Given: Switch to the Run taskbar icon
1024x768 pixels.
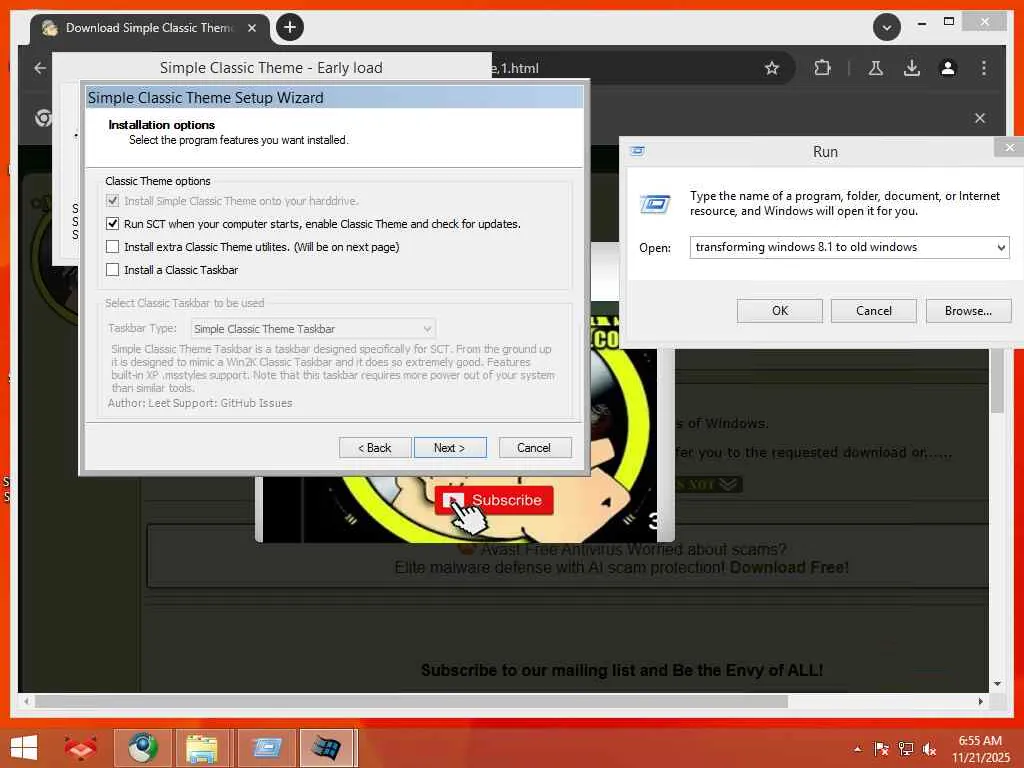Looking at the screenshot, I should coord(266,748).
